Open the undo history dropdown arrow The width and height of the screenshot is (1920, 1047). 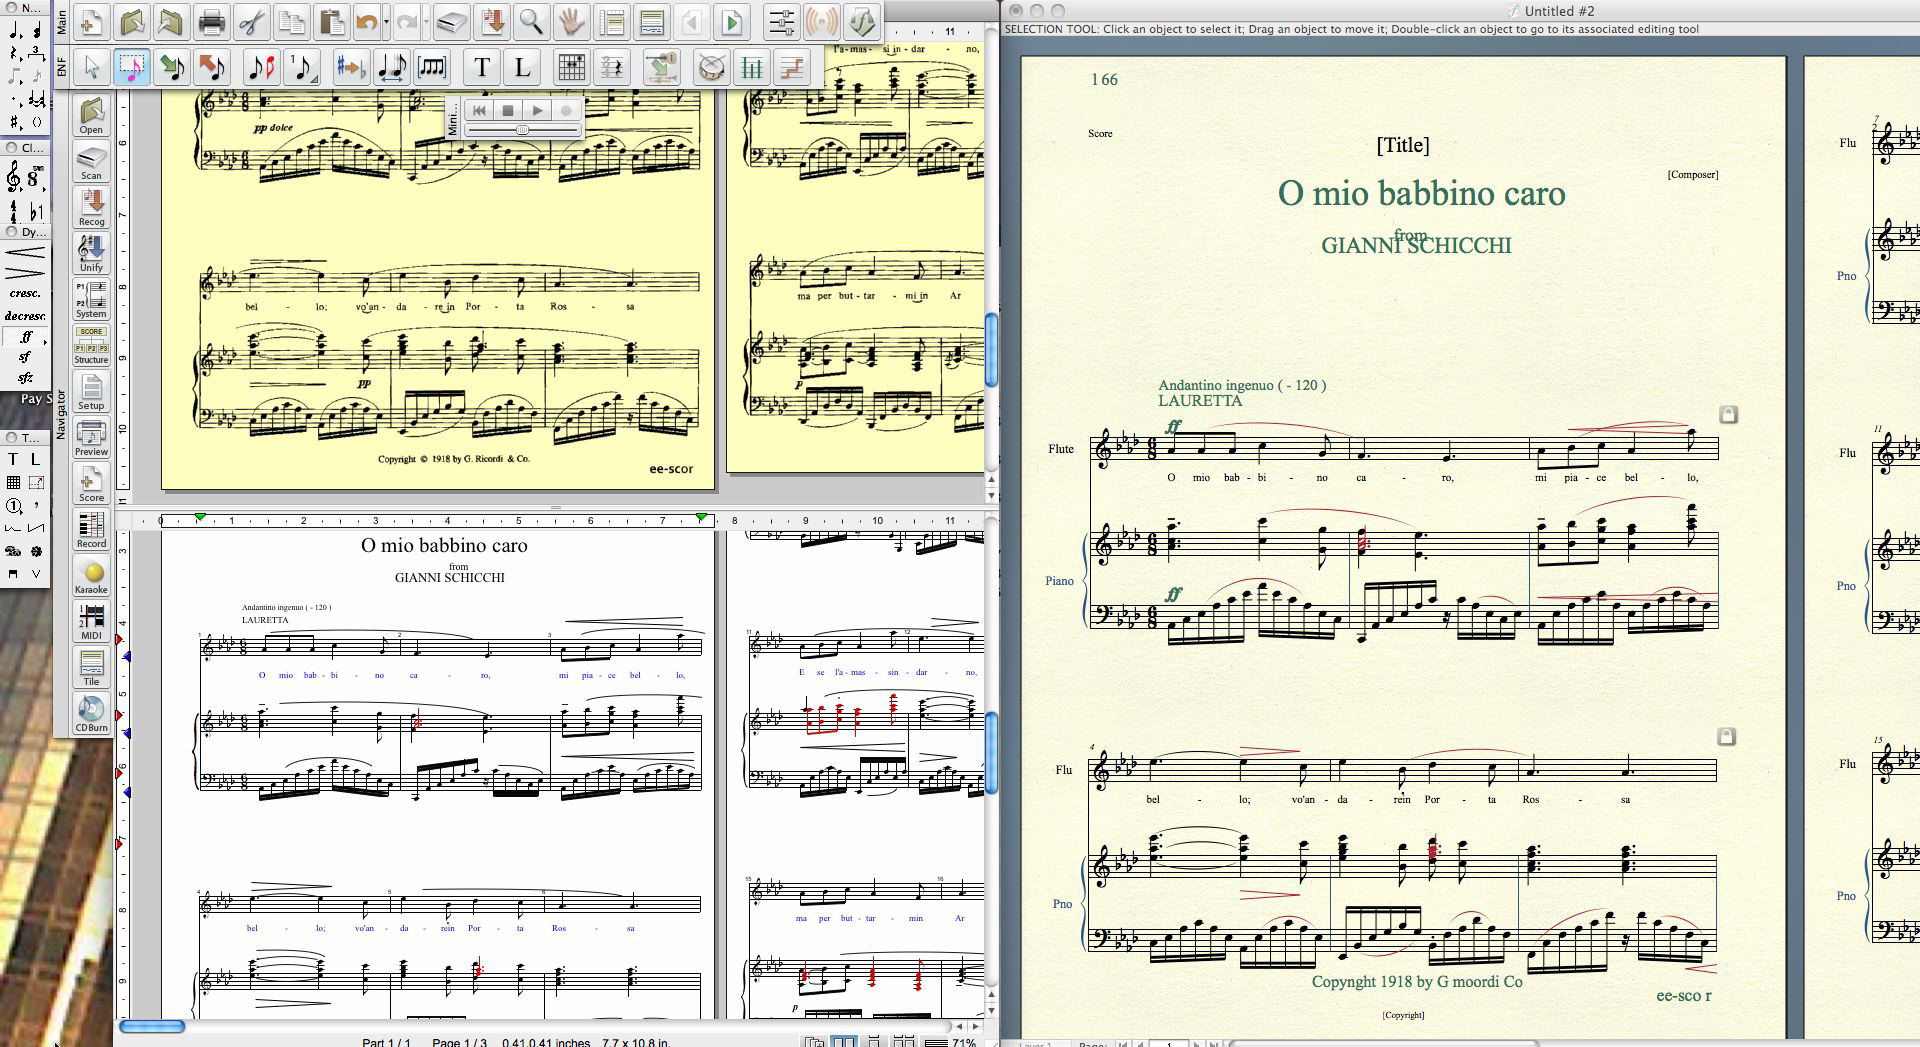point(386,21)
